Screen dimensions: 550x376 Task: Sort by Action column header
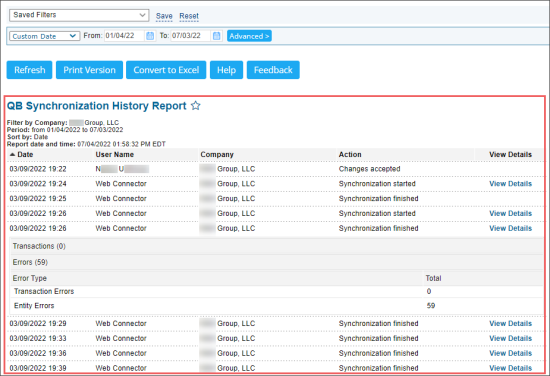pyautogui.click(x=350, y=154)
